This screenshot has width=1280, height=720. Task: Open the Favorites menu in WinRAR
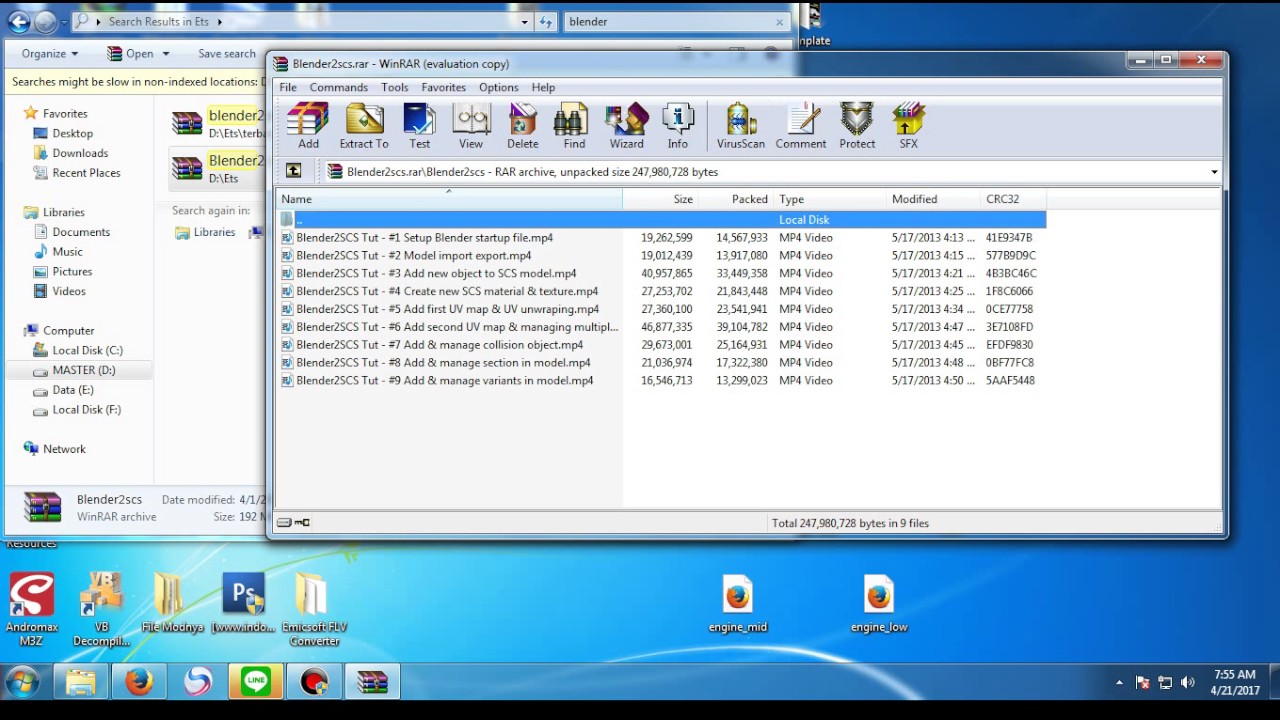[x=444, y=87]
